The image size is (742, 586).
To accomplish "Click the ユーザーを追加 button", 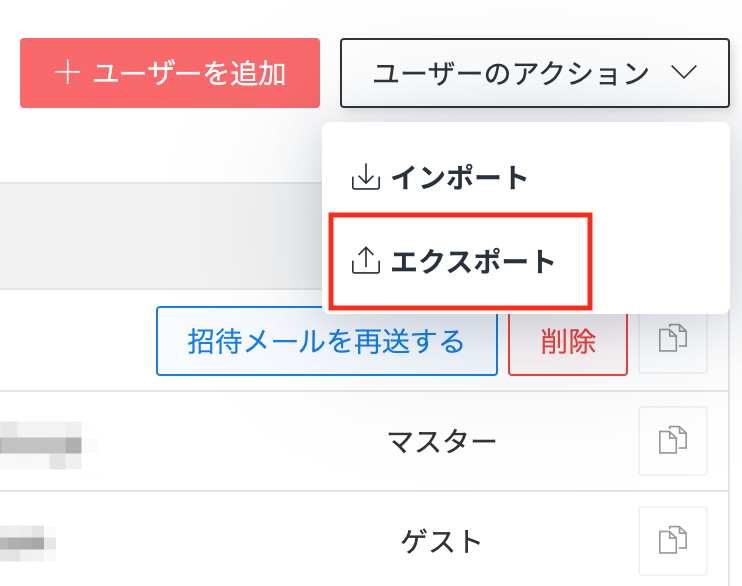I will click(170, 73).
